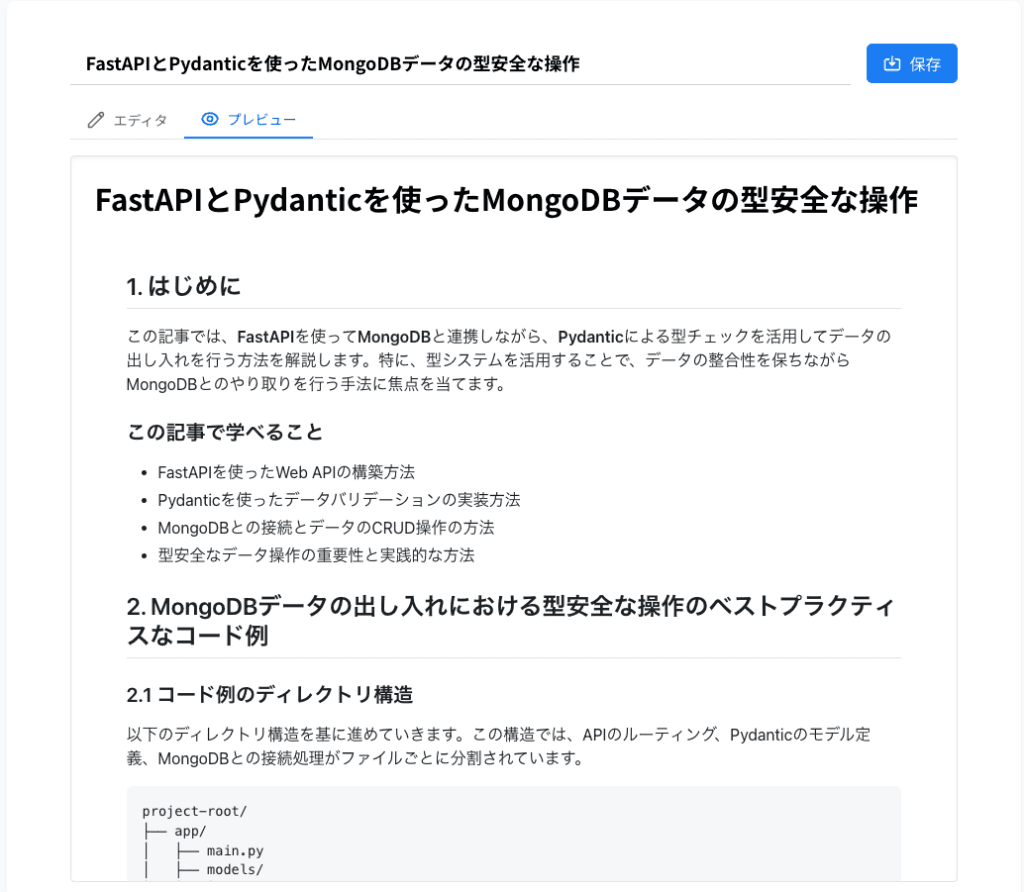The height and width of the screenshot is (892, 1024).
Task: Click the "main.py" entry in the code block
Action: [x=235, y=851]
